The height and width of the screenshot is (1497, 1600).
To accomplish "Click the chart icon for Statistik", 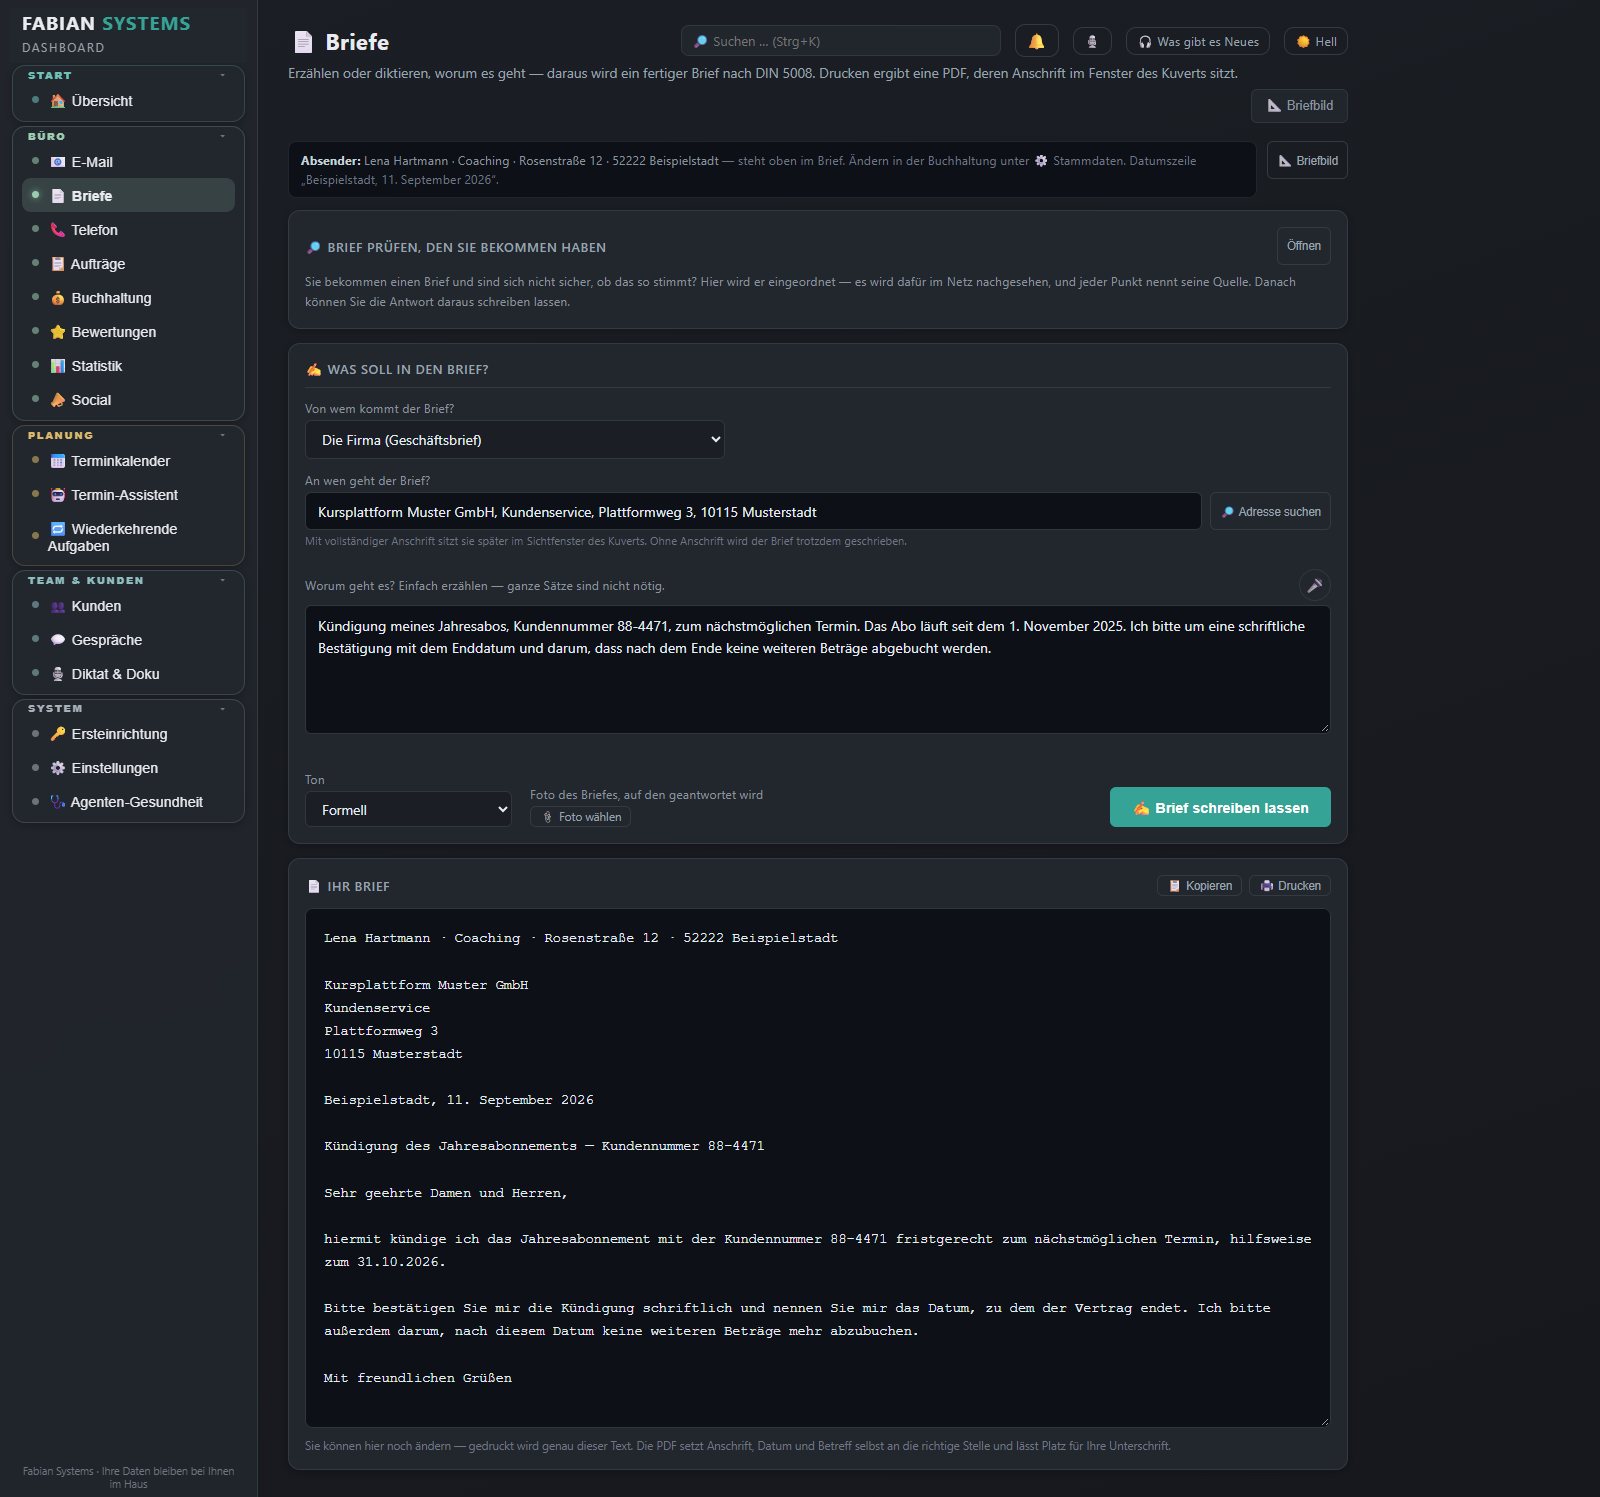I will 58,366.
